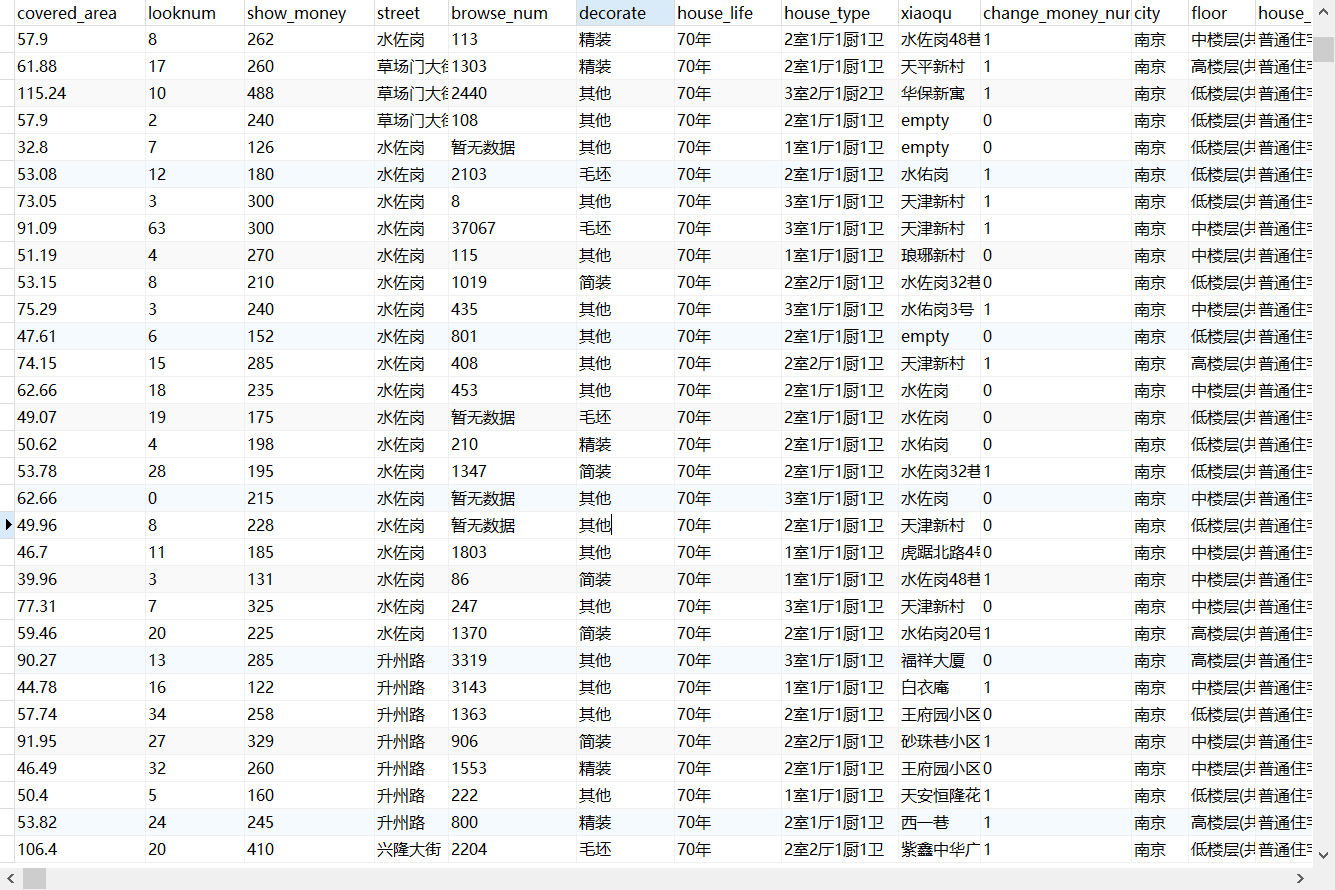
Task: Select the show_money cell 325
Action: coord(309,606)
